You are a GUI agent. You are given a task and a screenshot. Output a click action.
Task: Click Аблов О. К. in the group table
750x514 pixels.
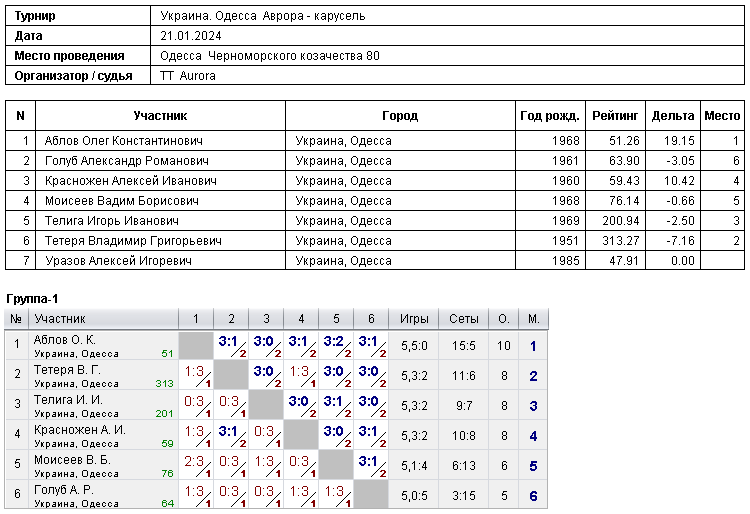(65, 340)
